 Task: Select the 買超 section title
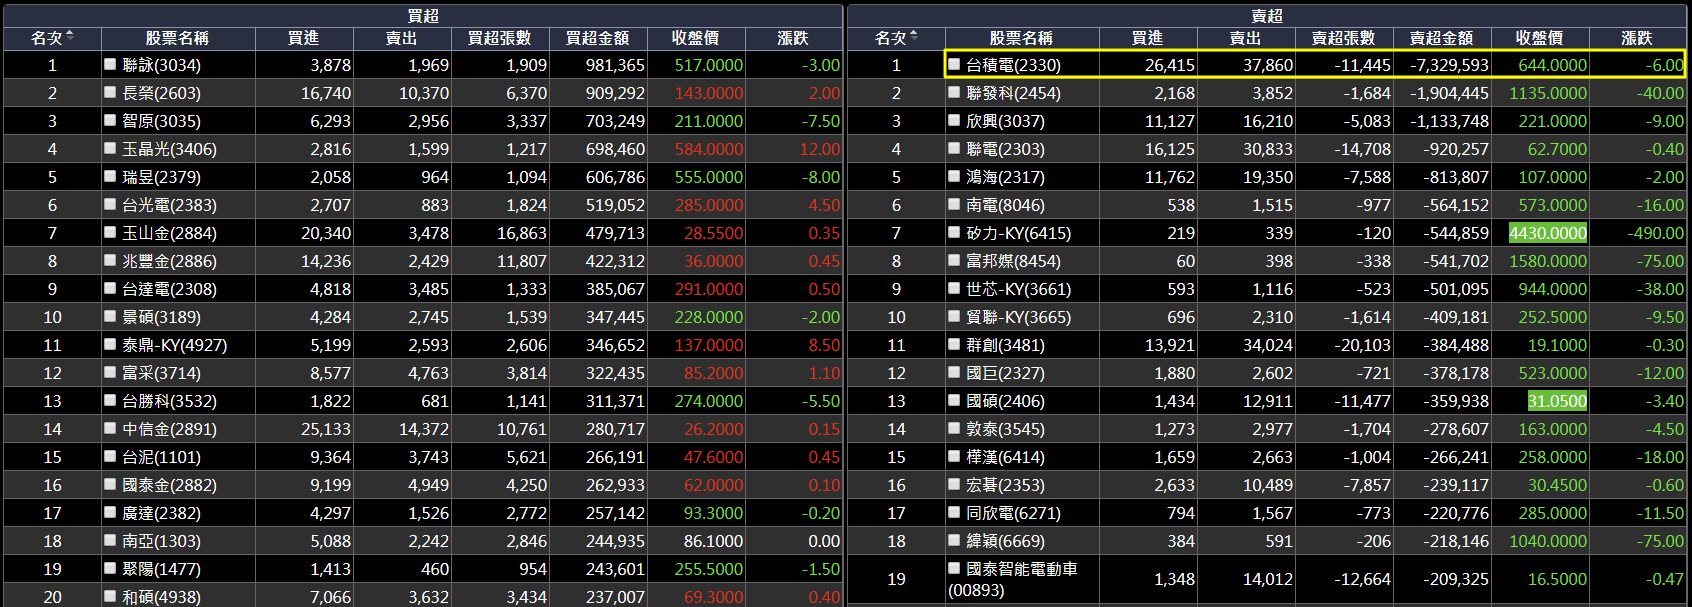[423, 16]
